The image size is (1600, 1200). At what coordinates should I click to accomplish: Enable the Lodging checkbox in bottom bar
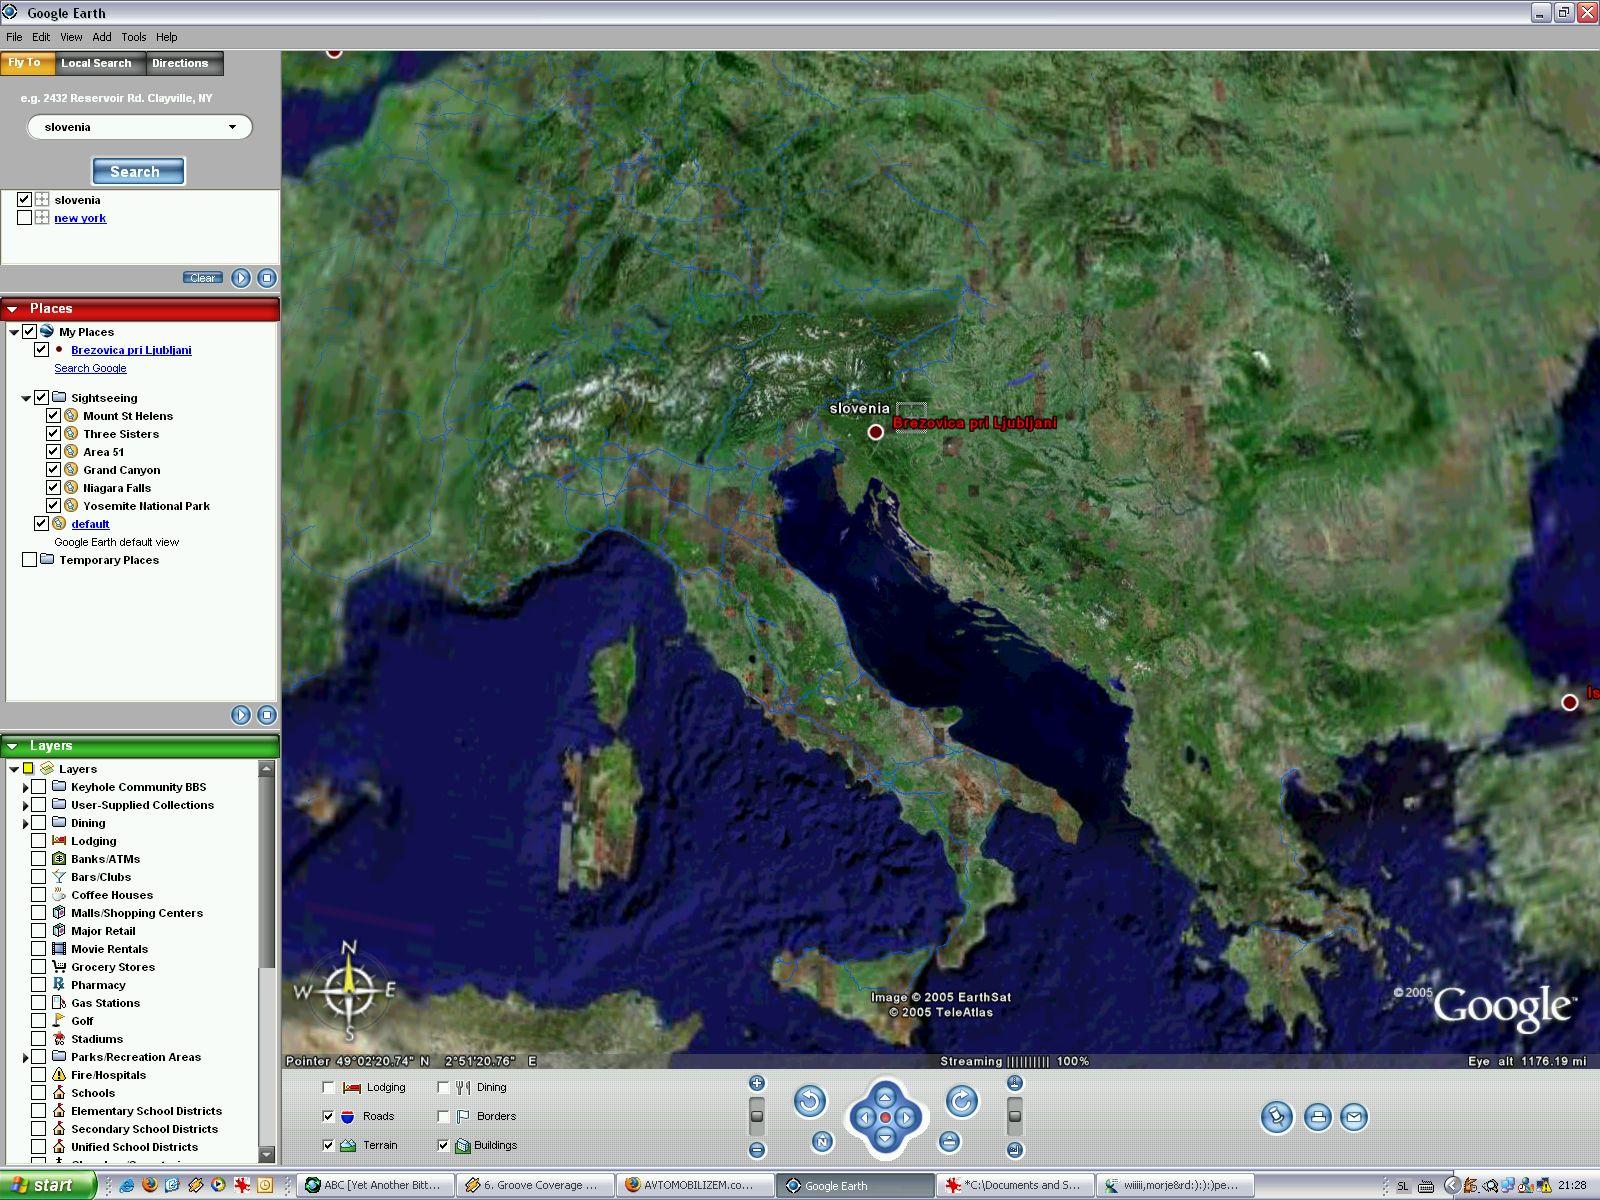pyautogui.click(x=328, y=1087)
